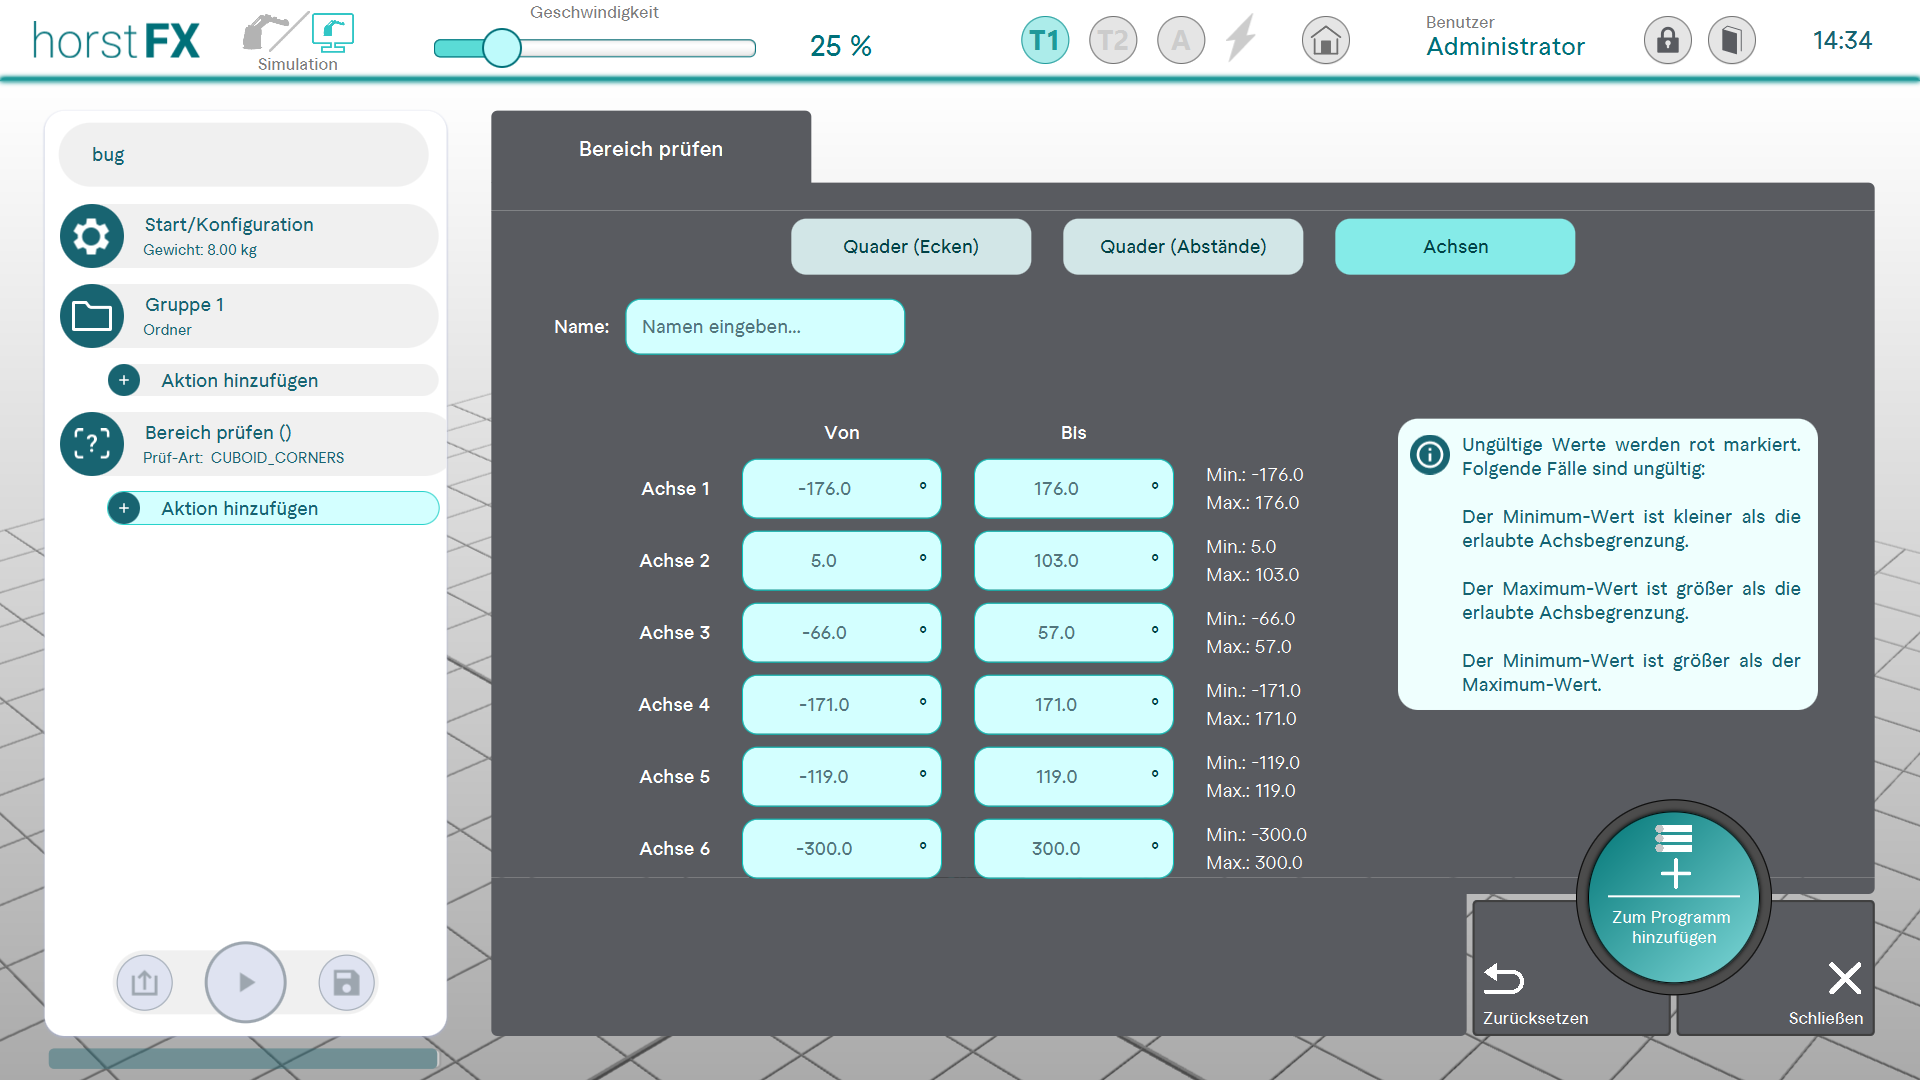Click Zum Programm hinzufügen button
This screenshot has height=1080, width=1920.
[x=1673, y=897]
